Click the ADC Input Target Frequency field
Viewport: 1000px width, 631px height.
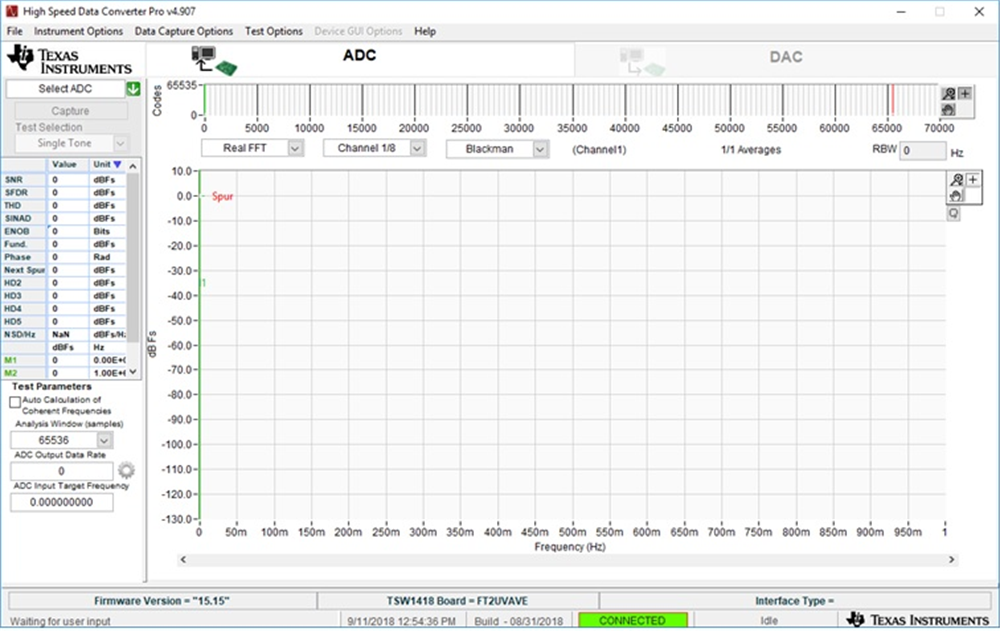point(62,502)
